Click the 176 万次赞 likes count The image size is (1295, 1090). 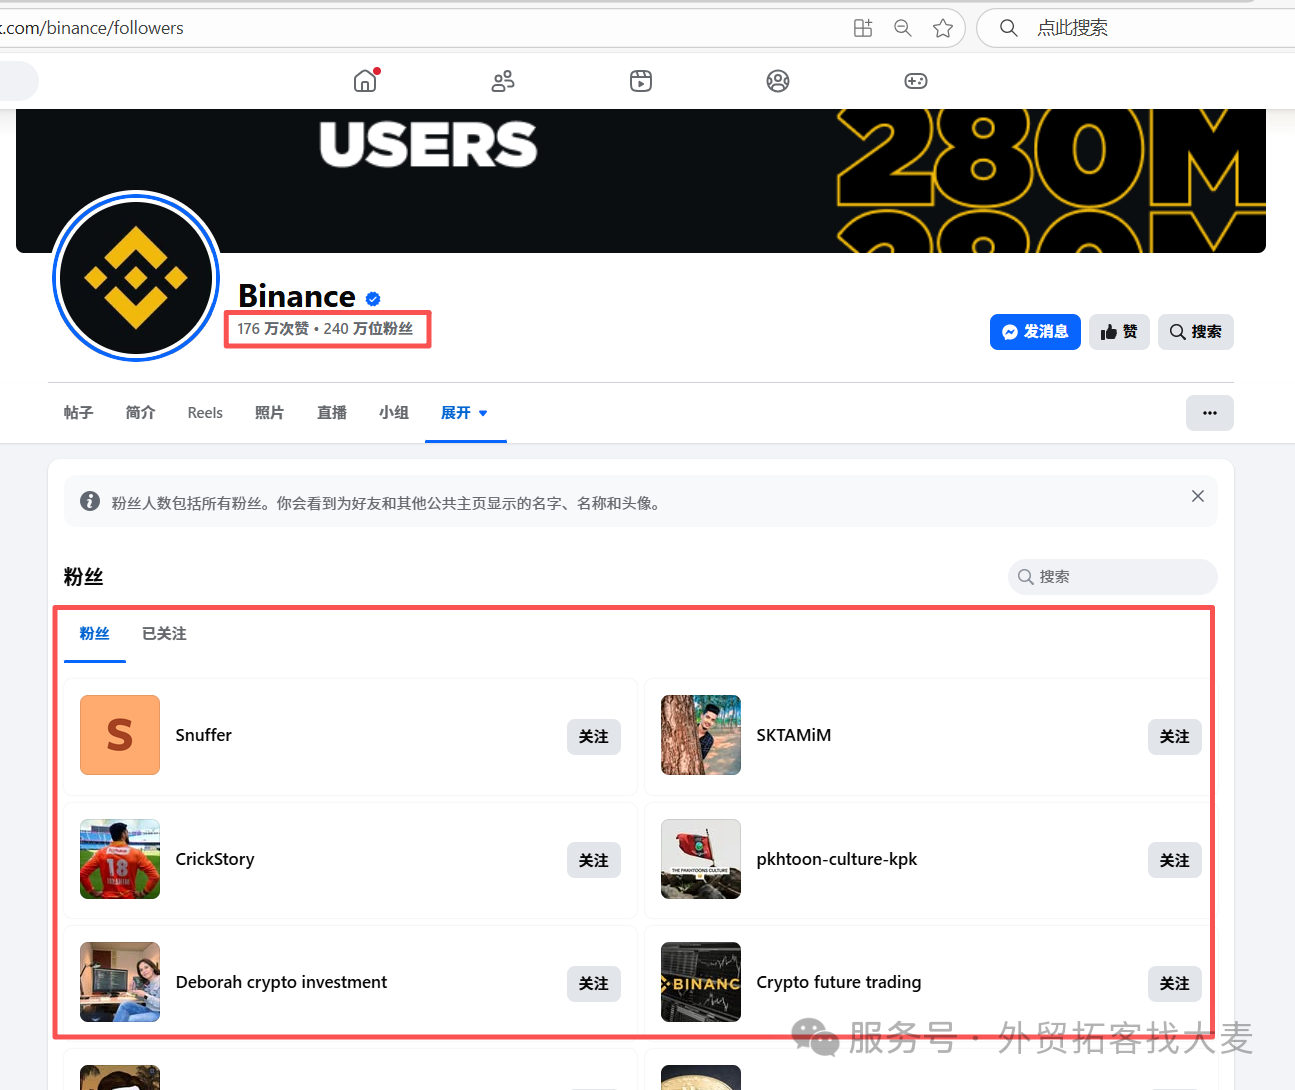tap(273, 329)
